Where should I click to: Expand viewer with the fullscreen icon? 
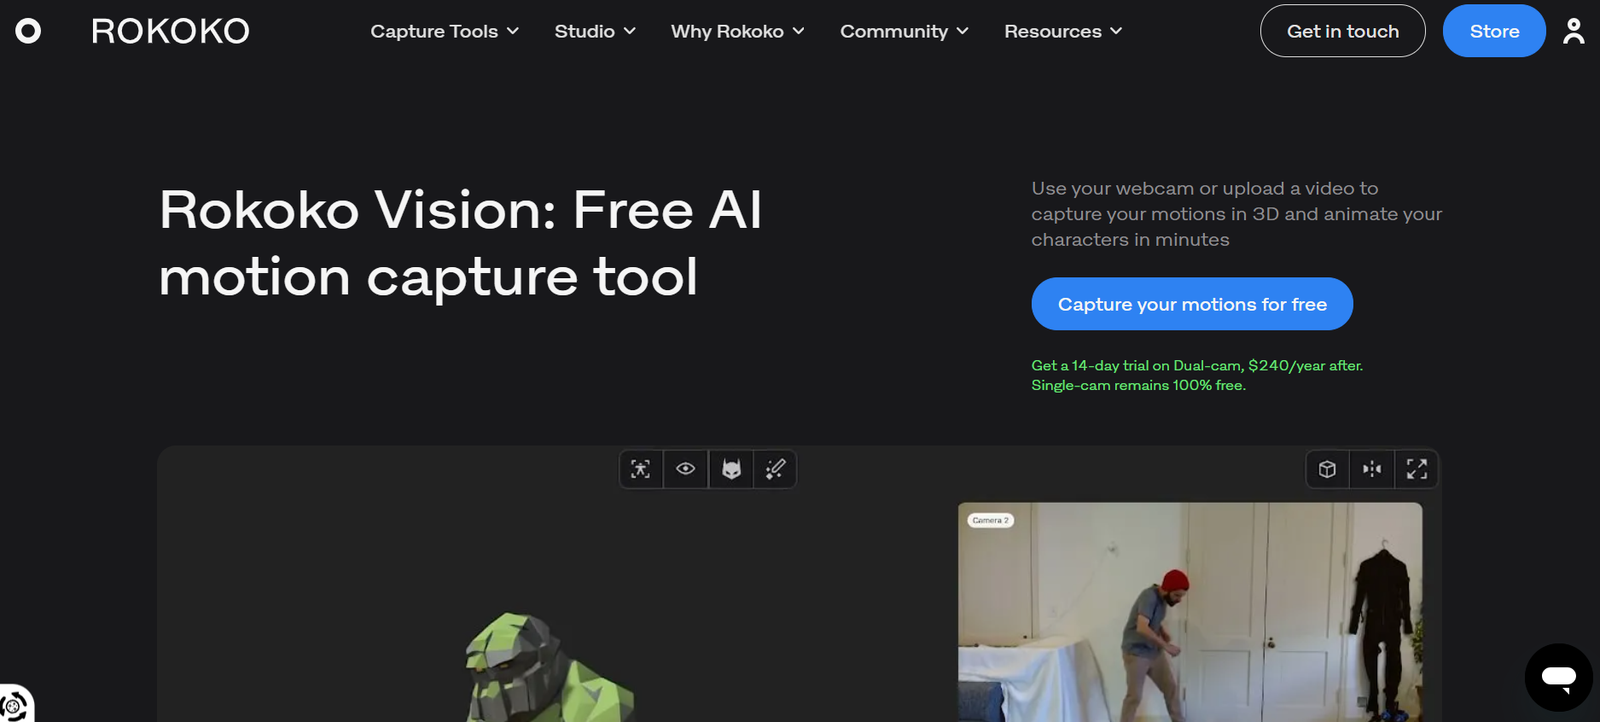point(1416,469)
